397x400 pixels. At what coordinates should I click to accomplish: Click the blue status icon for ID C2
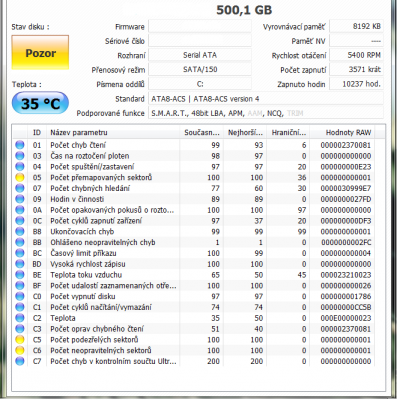point(20,318)
